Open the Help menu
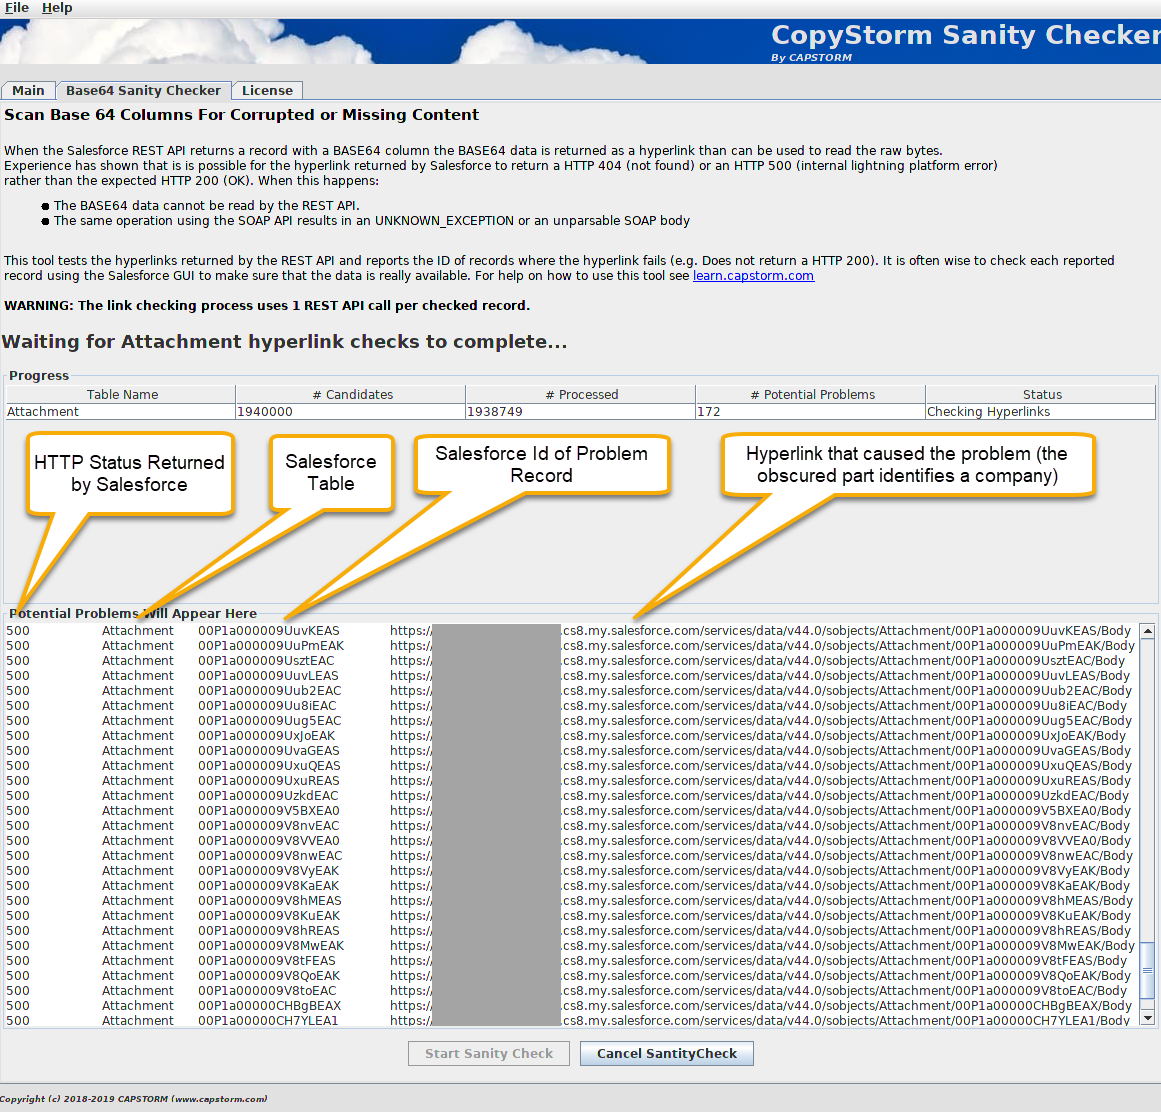 point(57,7)
